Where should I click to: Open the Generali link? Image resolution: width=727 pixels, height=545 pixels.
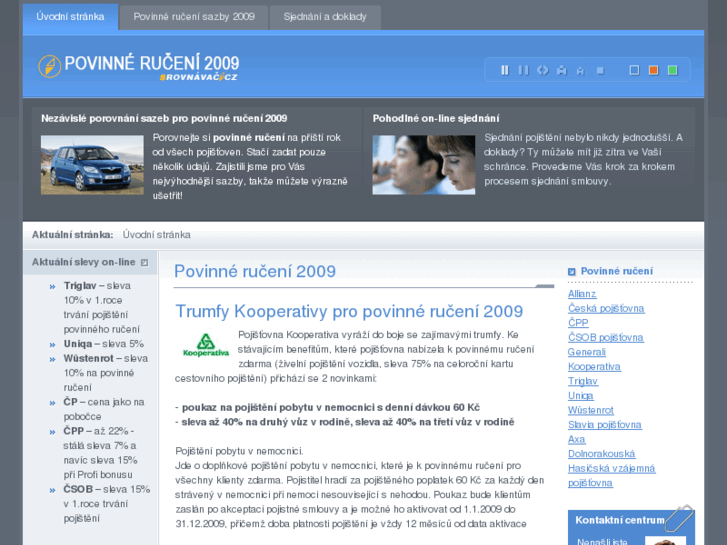tap(587, 352)
